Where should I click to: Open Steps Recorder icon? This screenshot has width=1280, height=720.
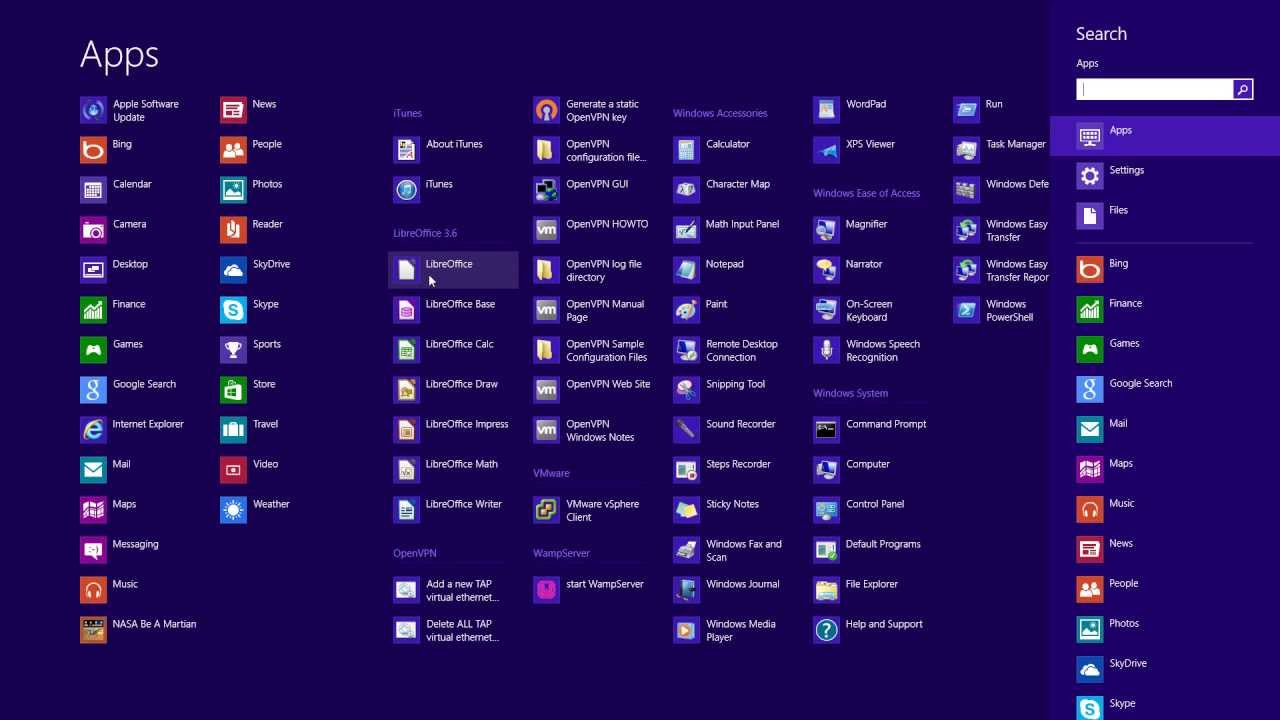point(686,470)
